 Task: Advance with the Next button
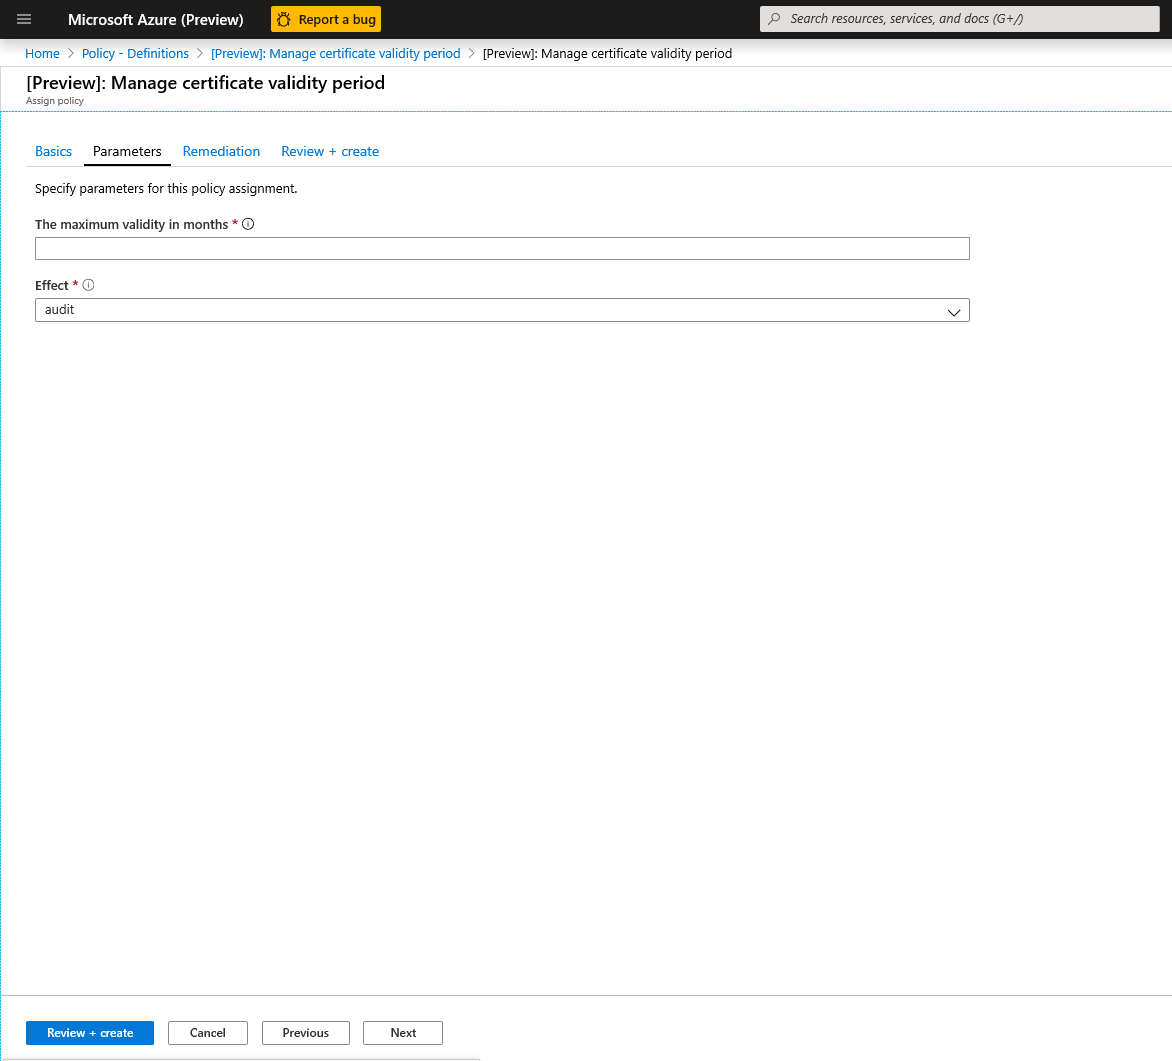(x=402, y=1032)
